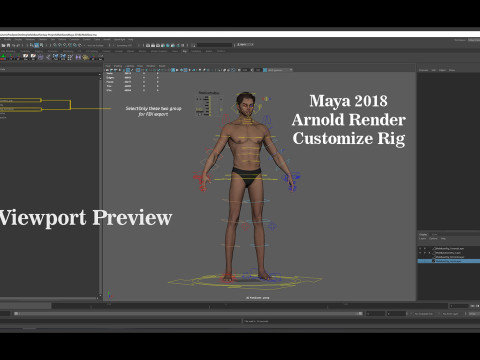
Task: Open the Layers menu in the Layer Editor
Action: (422, 239)
